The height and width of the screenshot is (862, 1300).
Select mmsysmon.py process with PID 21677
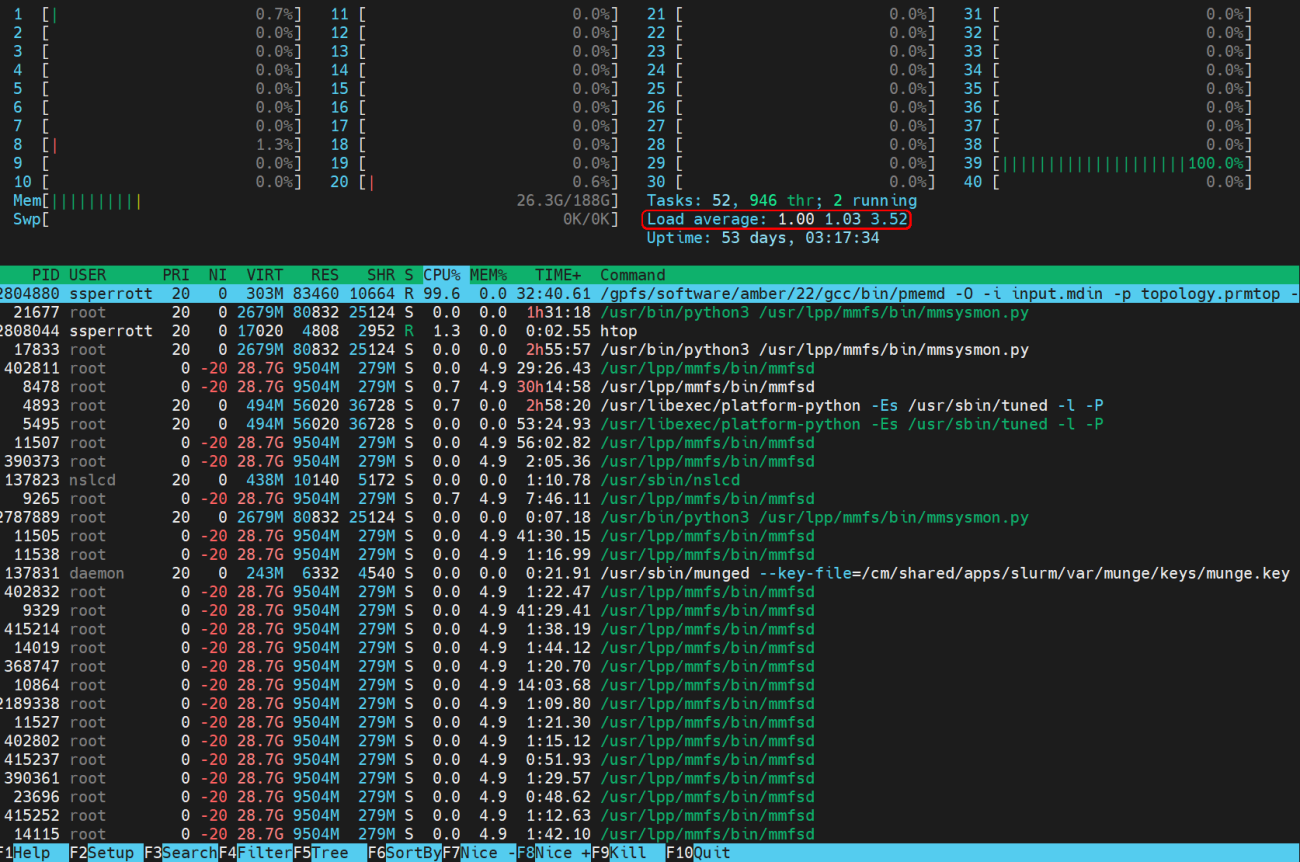point(650,312)
